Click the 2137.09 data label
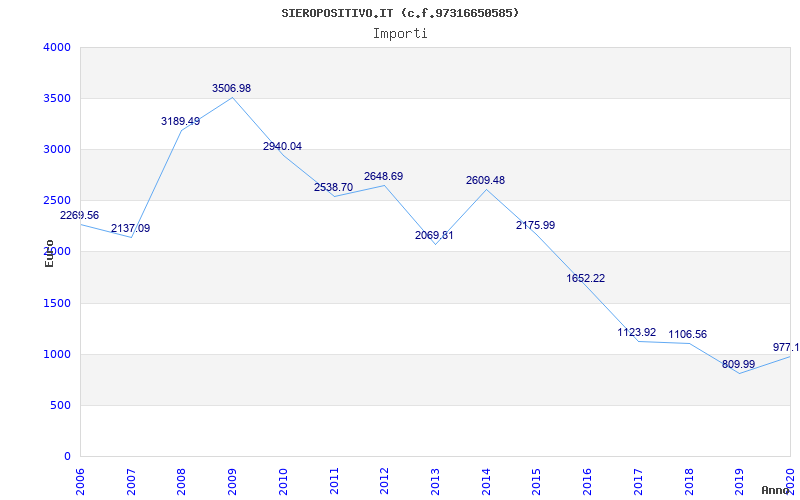This screenshot has height=500, width=800. coord(130,229)
